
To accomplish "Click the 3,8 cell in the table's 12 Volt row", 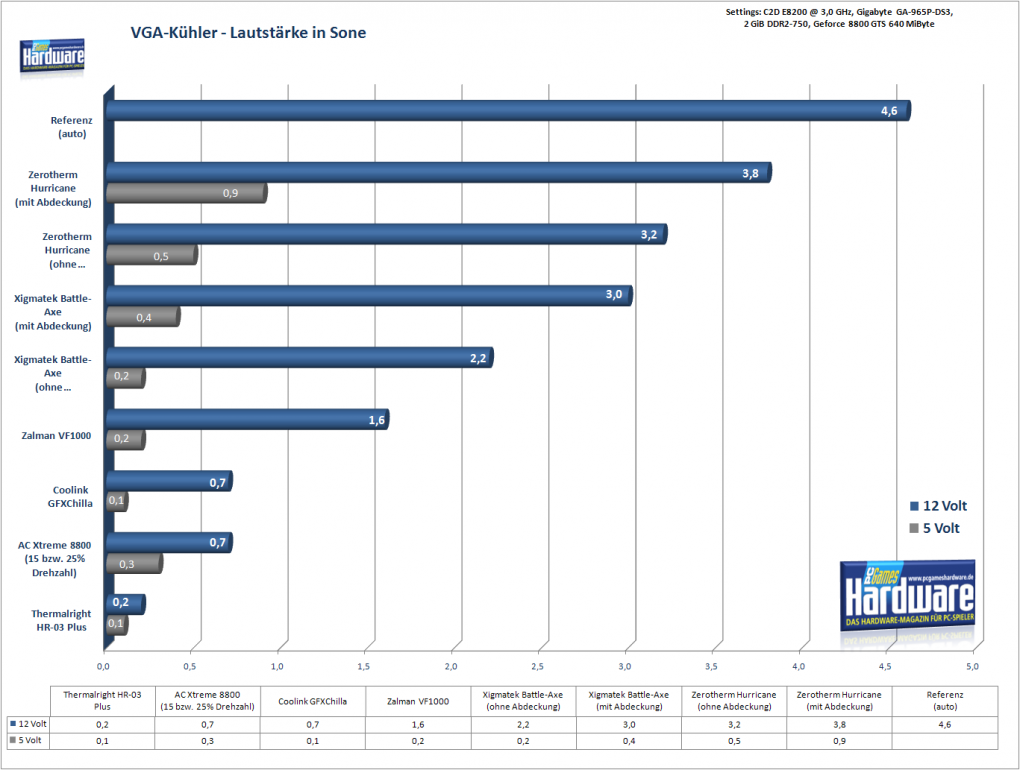I will point(839,724).
